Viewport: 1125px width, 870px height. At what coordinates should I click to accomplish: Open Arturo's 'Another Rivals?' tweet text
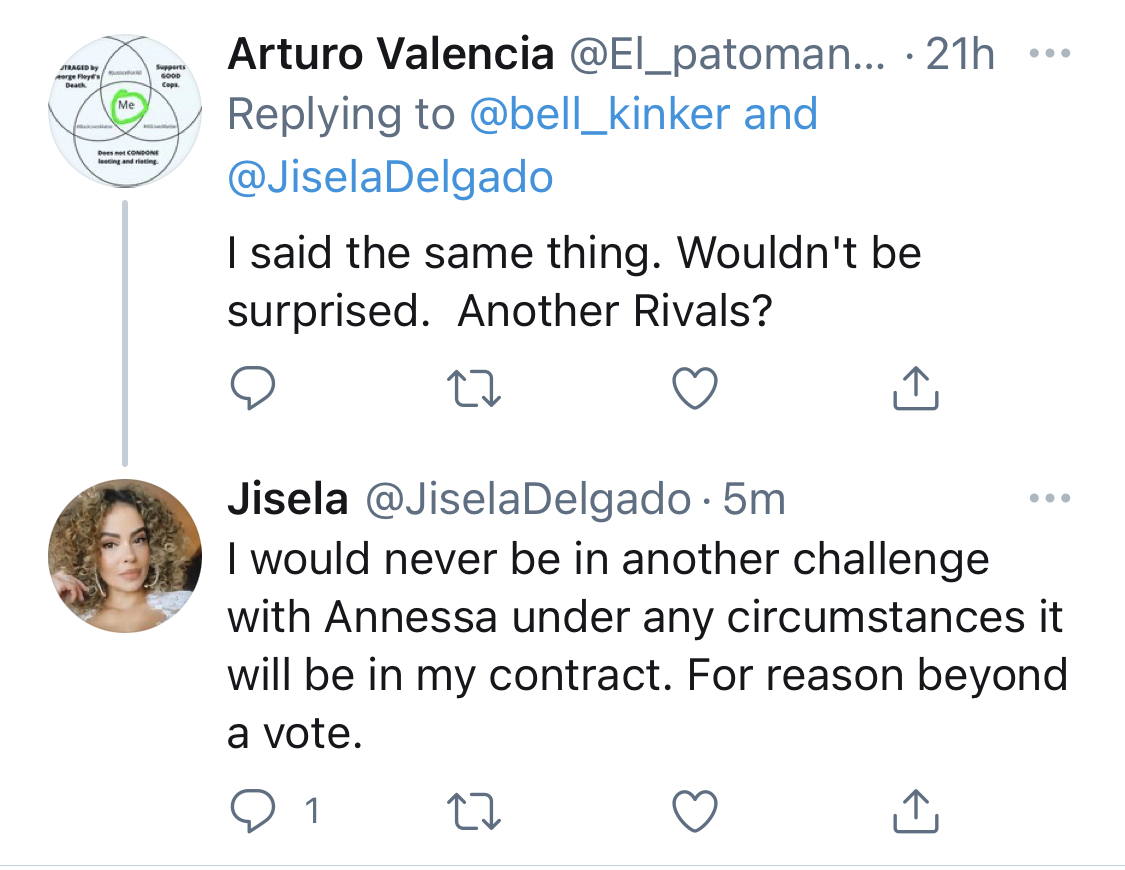[x=574, y=282]
